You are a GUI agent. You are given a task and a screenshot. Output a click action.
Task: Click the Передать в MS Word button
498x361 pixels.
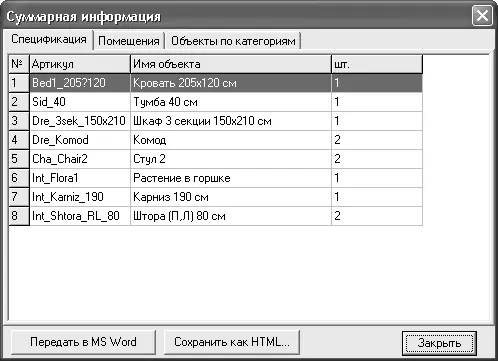[83, 342]
